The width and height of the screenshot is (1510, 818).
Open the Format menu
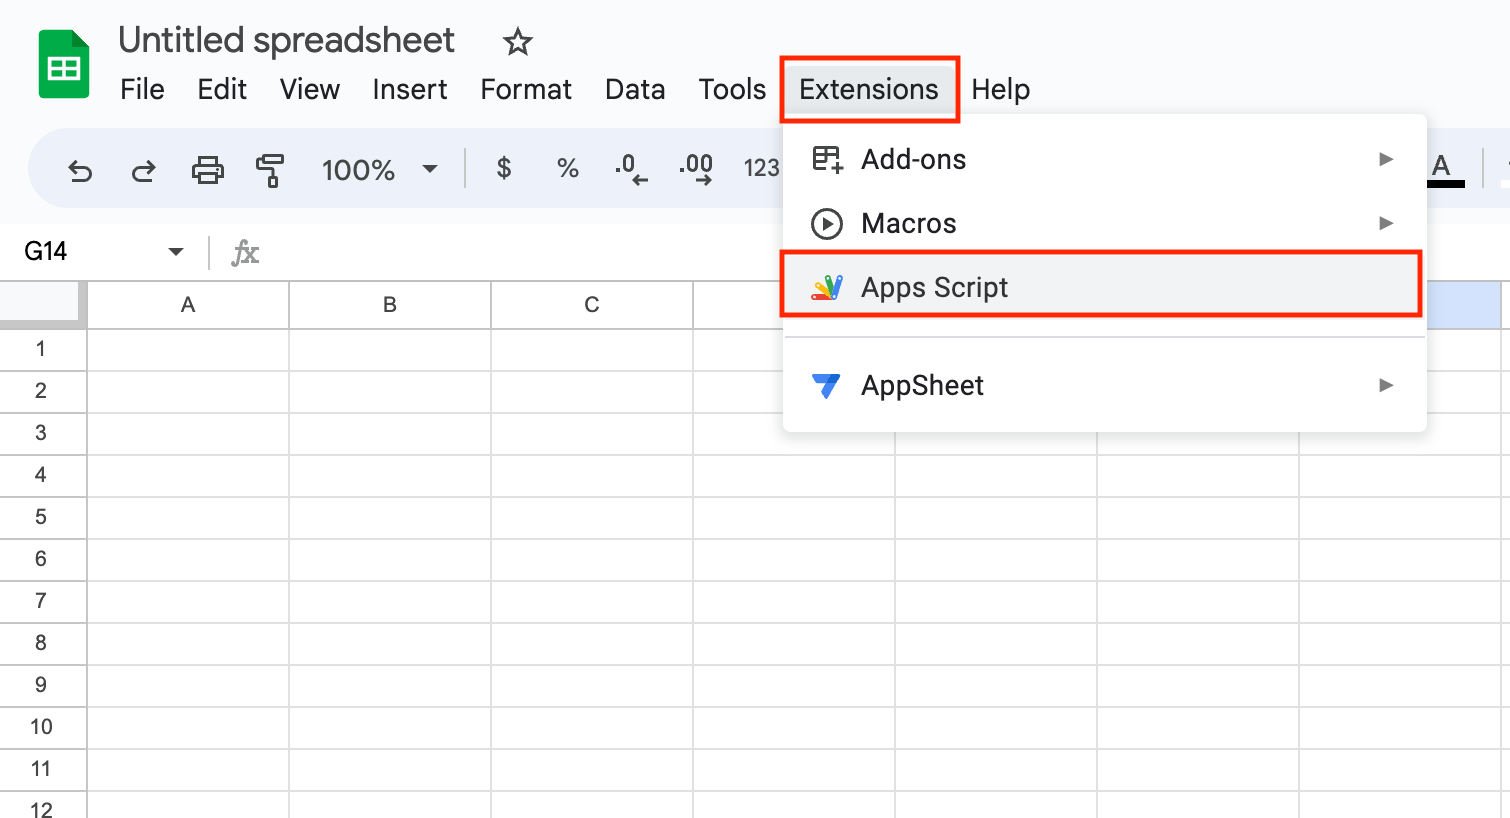click(526, 90)
